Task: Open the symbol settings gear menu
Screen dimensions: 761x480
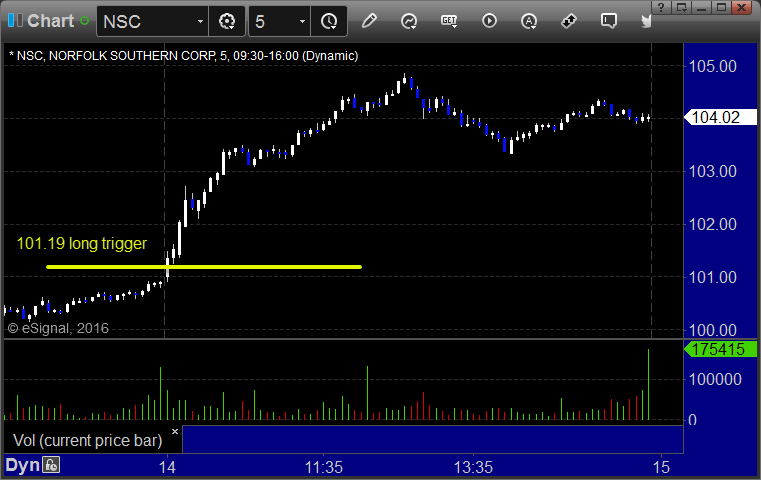Action: pyautogui.click(x=227, y=21)
